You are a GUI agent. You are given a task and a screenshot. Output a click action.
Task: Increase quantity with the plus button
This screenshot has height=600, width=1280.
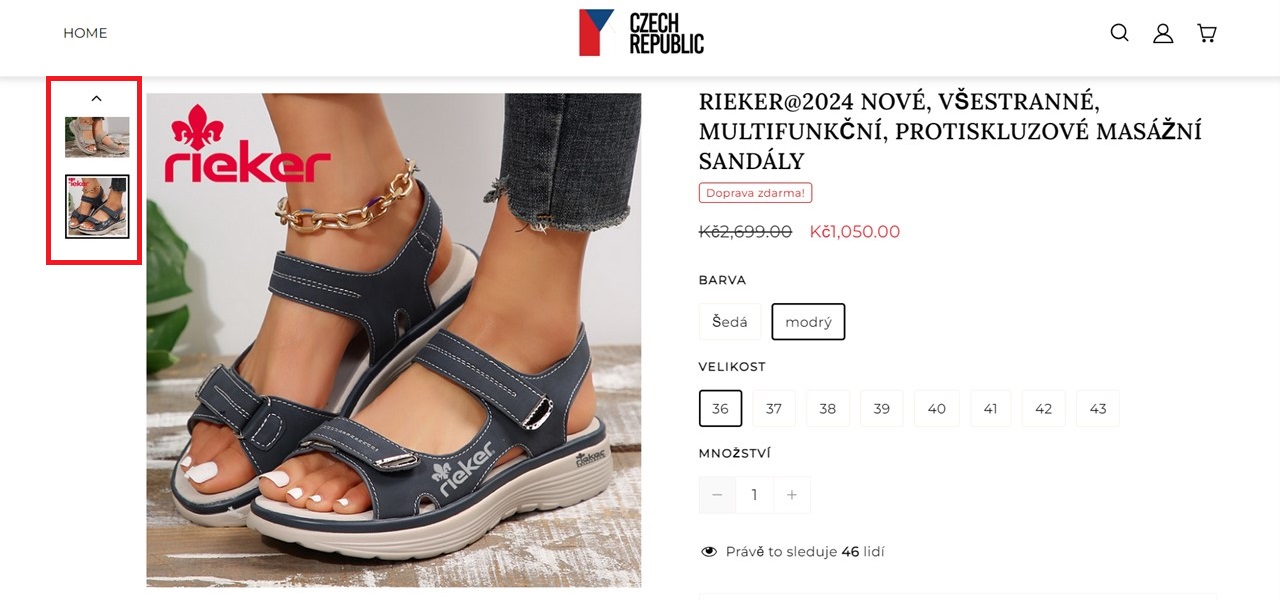tap(792, 495)
